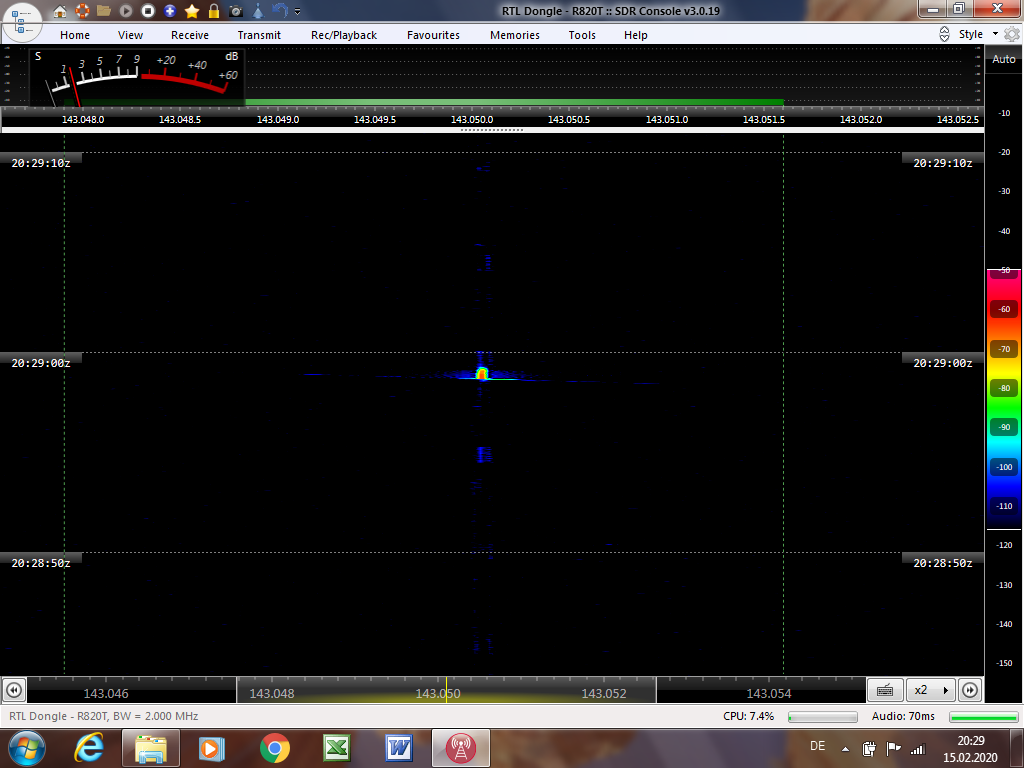Take a screenshot with the camera icon

click(x=236, y=11)
